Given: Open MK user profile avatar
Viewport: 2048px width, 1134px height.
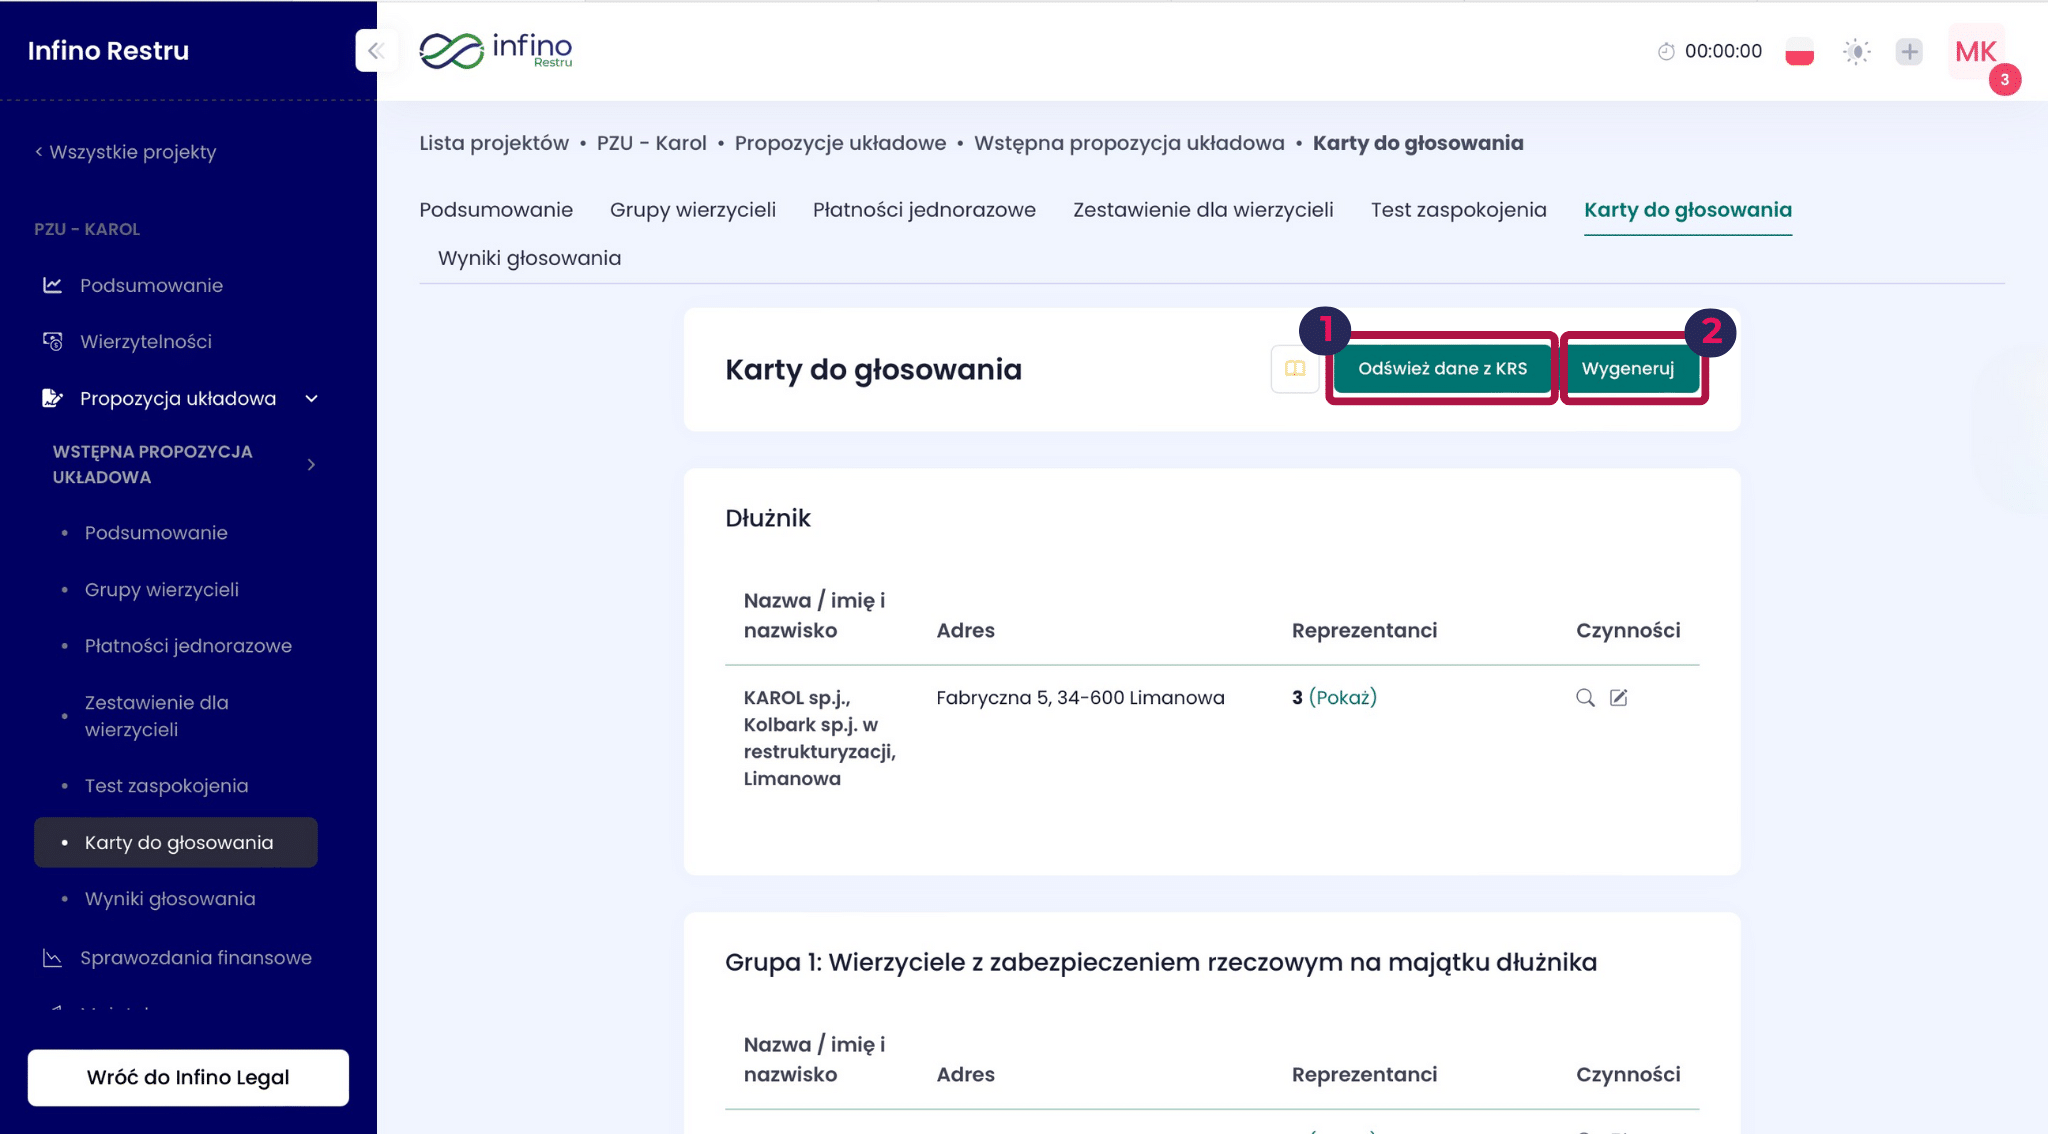Looking at the screenshot, I should tap(1975, 51).
